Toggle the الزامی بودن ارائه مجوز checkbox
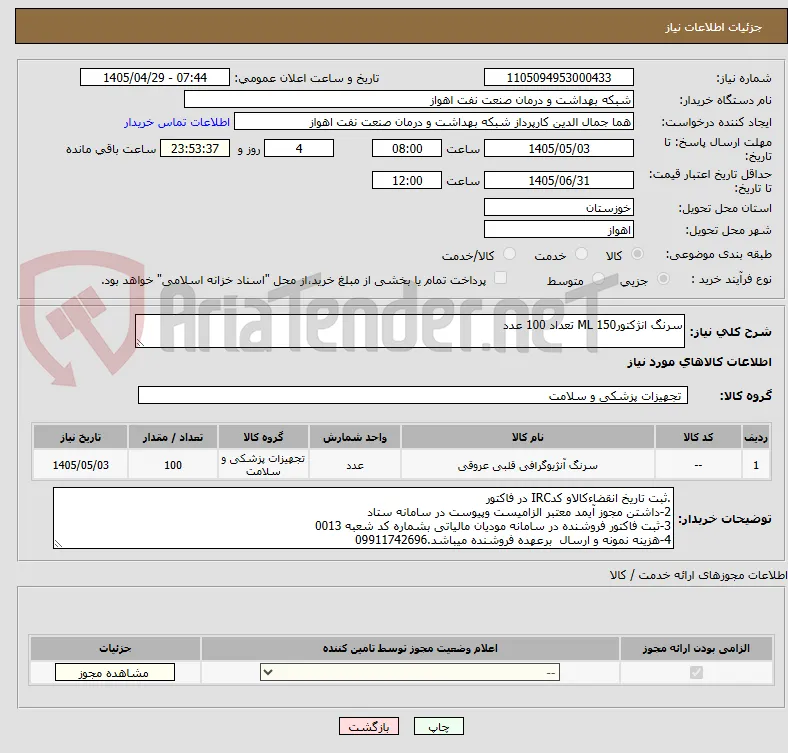Viewport: 788px width, 753px height. tap(696, 673)
